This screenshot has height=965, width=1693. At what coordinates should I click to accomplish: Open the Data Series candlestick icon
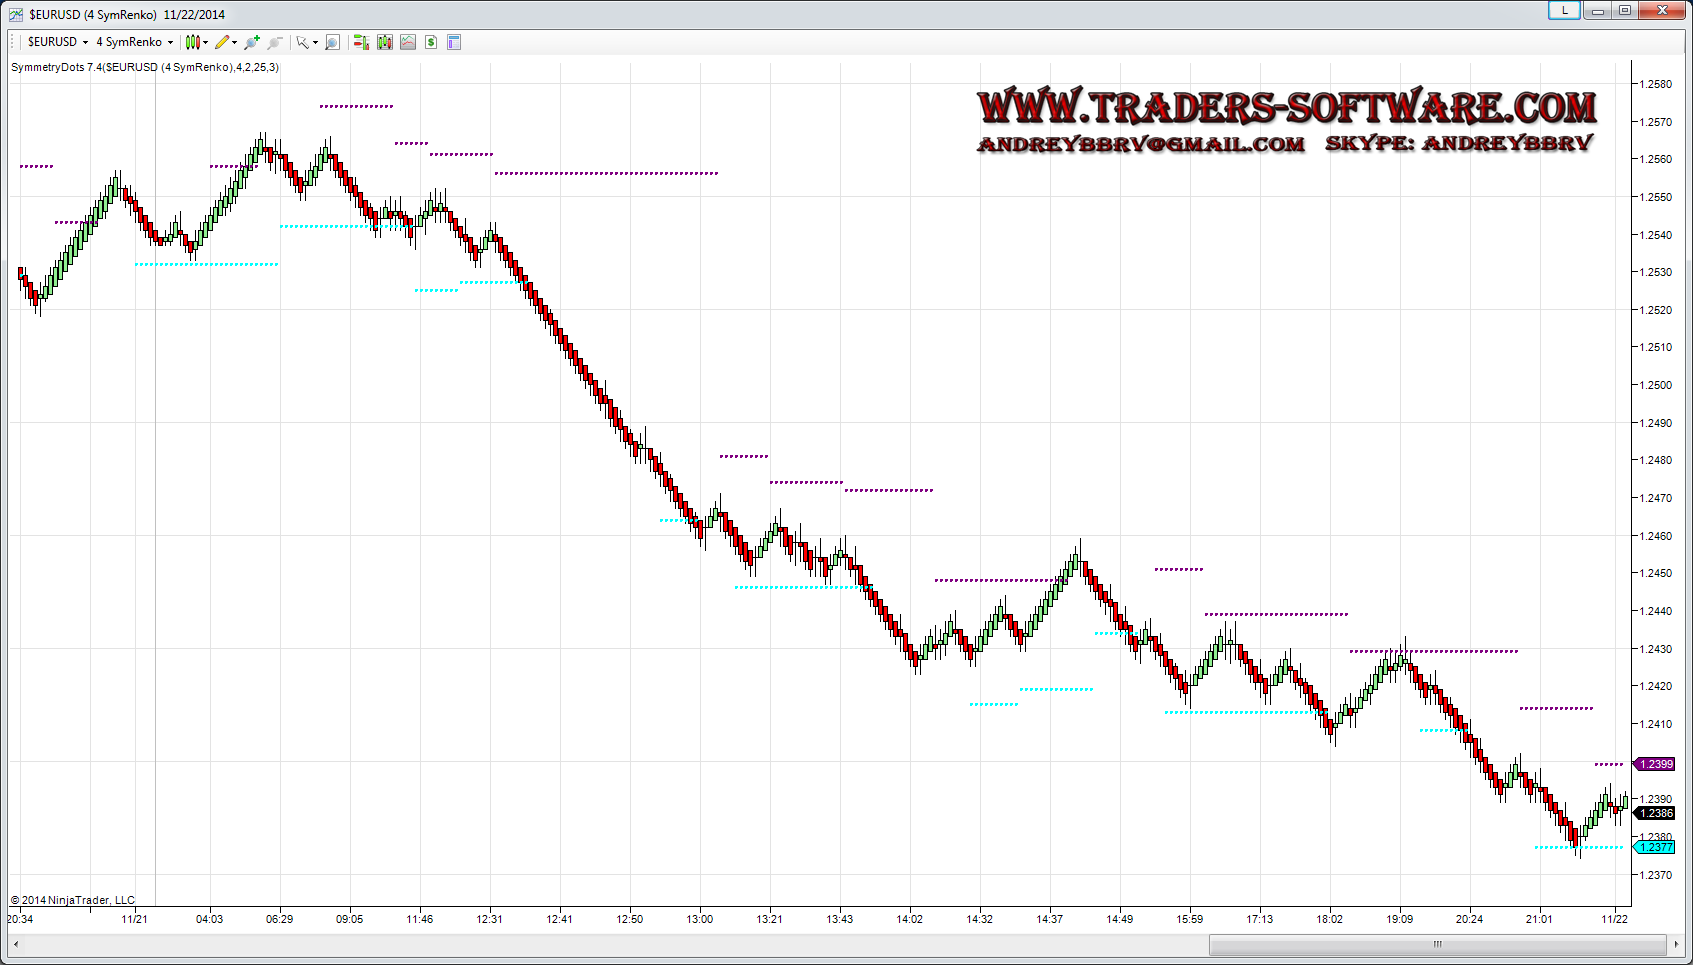tap(385, 42)
